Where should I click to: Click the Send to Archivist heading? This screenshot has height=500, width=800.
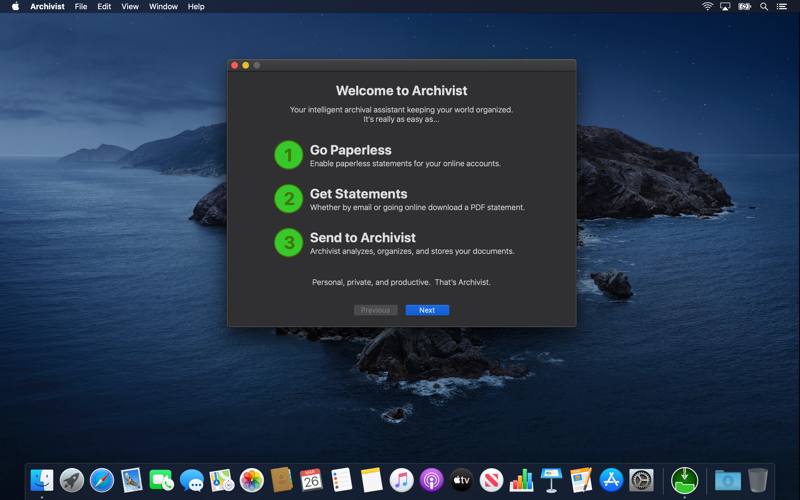(x=363, y=238)
